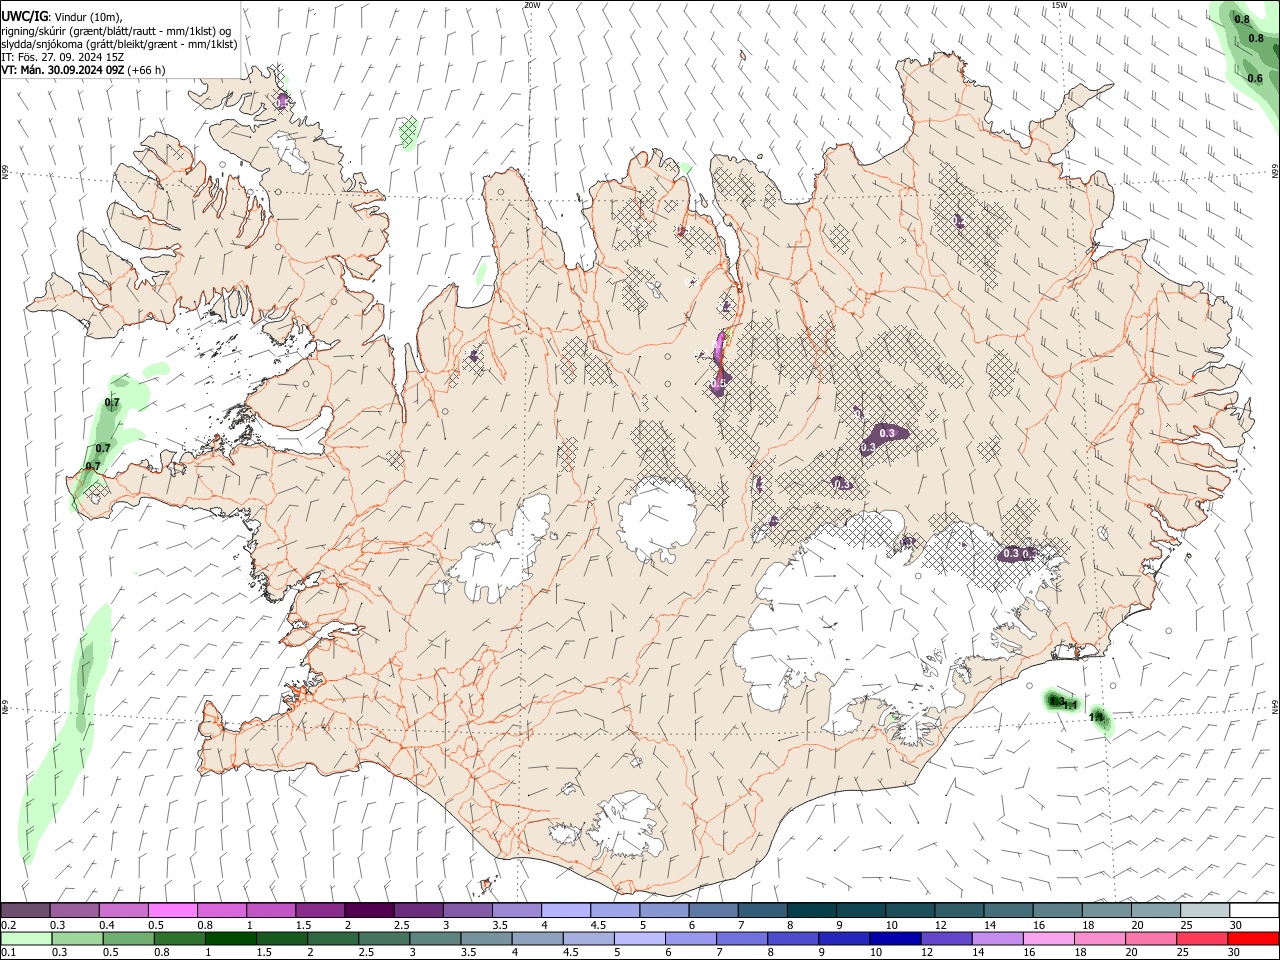Pick the light green 0.1 legend swatch
Image resolution: width=1280 pixels, height=960 pixels.
(x=26, y=939)
